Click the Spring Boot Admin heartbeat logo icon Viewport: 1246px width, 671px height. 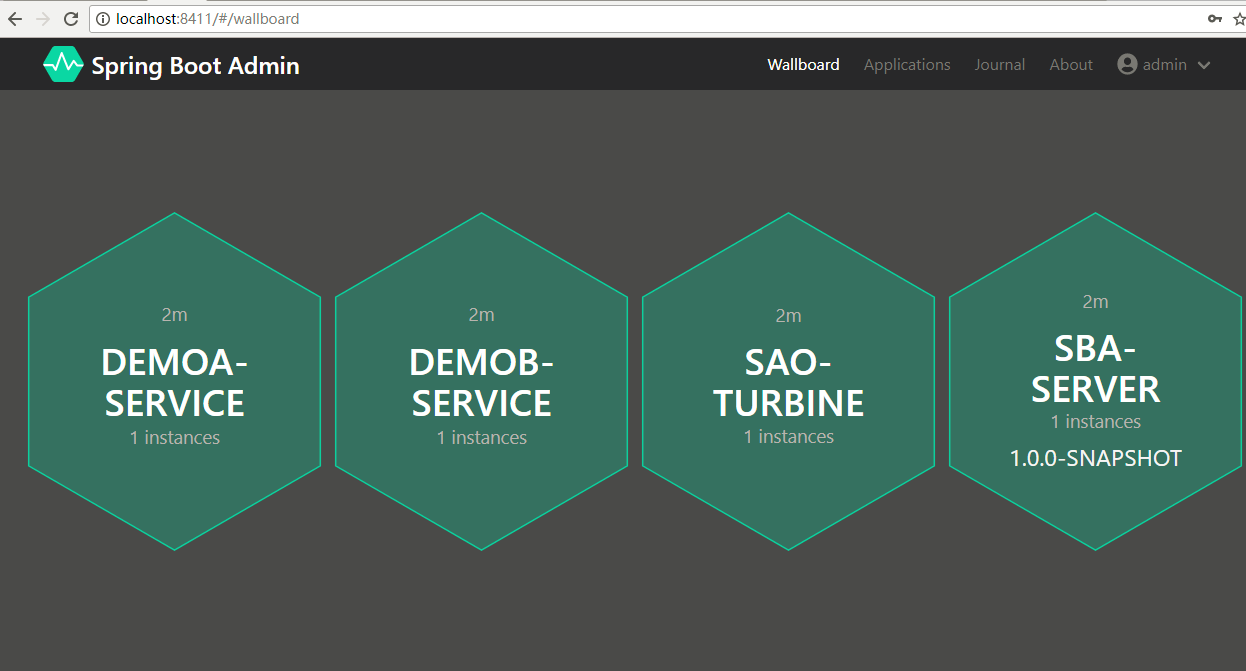tap(63, 65)
